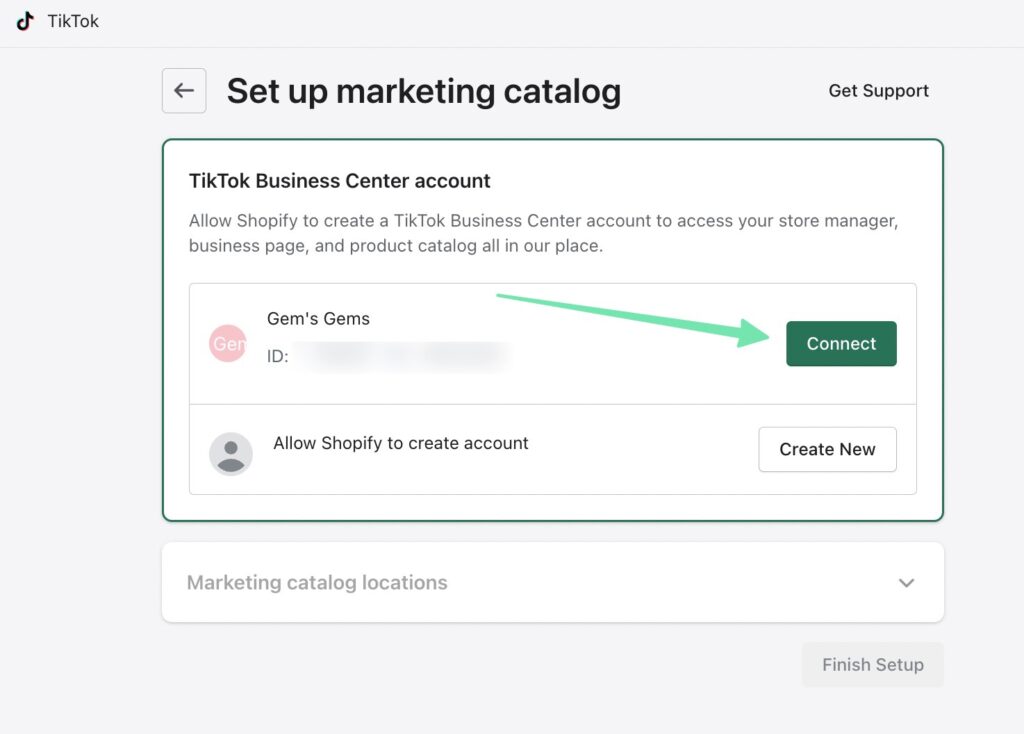Viewport: 1024px width, 734px height.
Task: Click the TikTok app name label
Action: pyautogui.click(x=73, y=22)
